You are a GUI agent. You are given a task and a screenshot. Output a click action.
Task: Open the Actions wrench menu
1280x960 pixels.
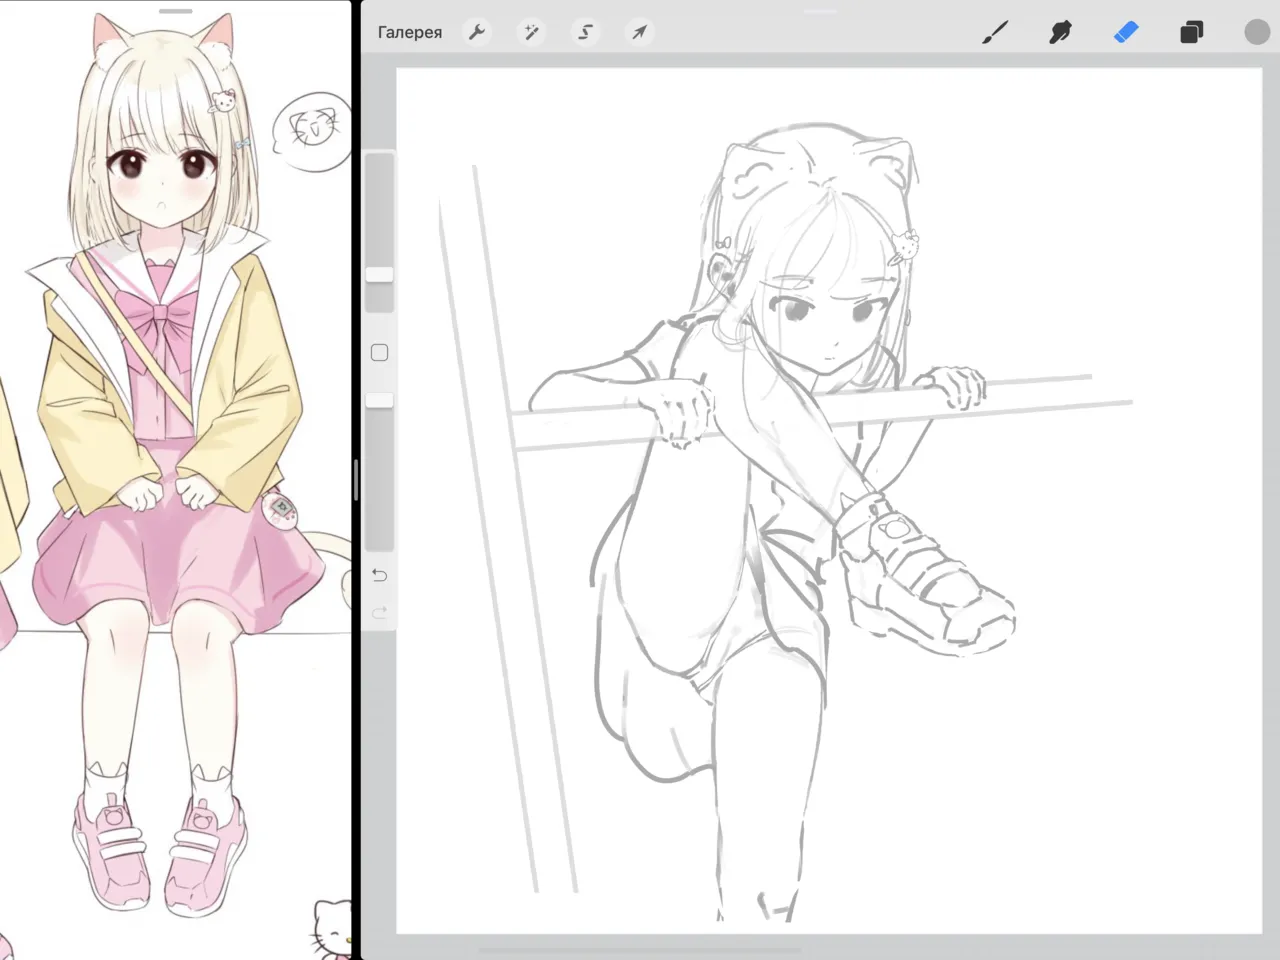[477, 33]
